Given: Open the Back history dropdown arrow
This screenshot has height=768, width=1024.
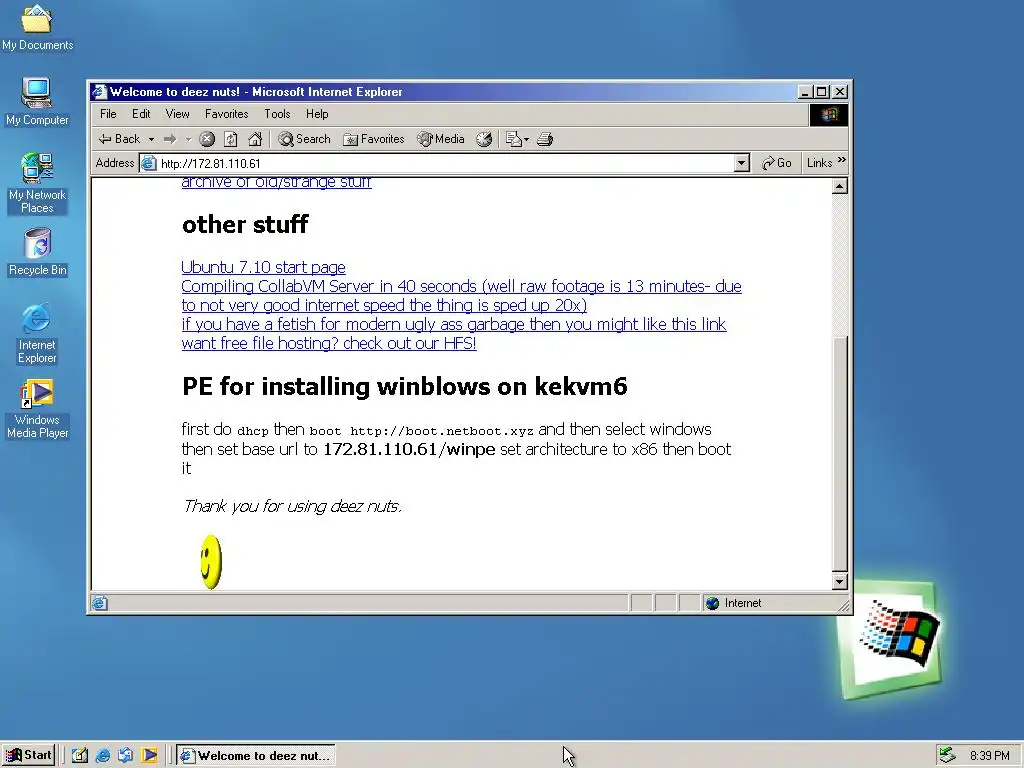Looking at the screenshot, I should point(151,139).
